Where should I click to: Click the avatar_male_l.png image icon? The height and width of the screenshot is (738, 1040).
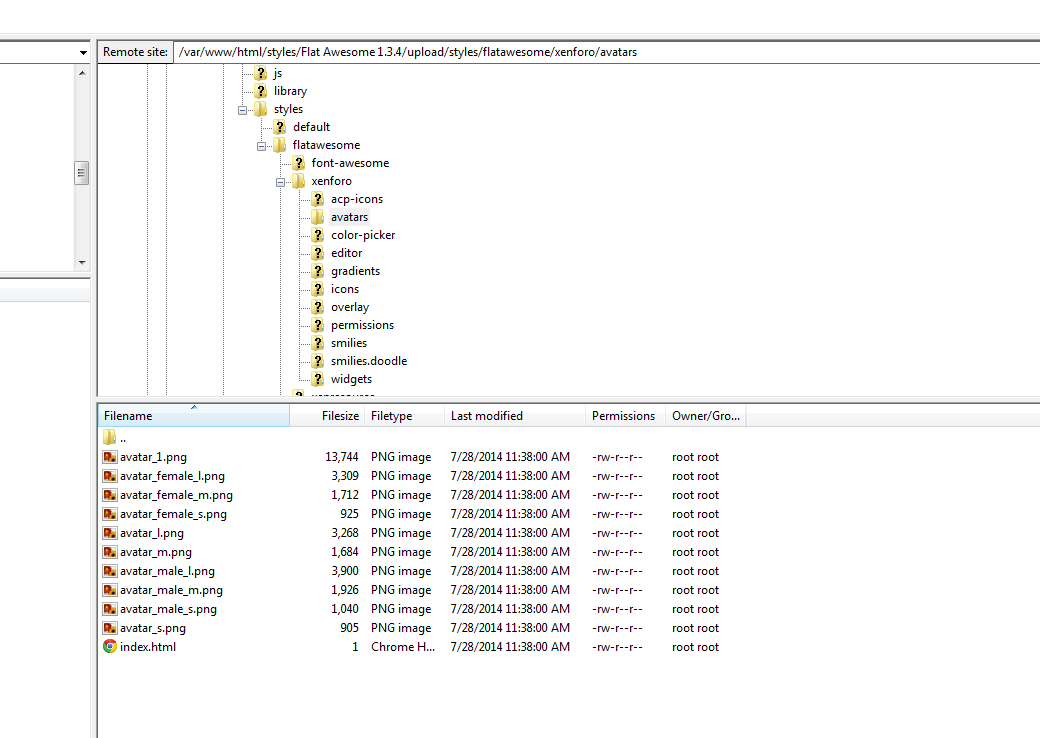pos(110,571)
